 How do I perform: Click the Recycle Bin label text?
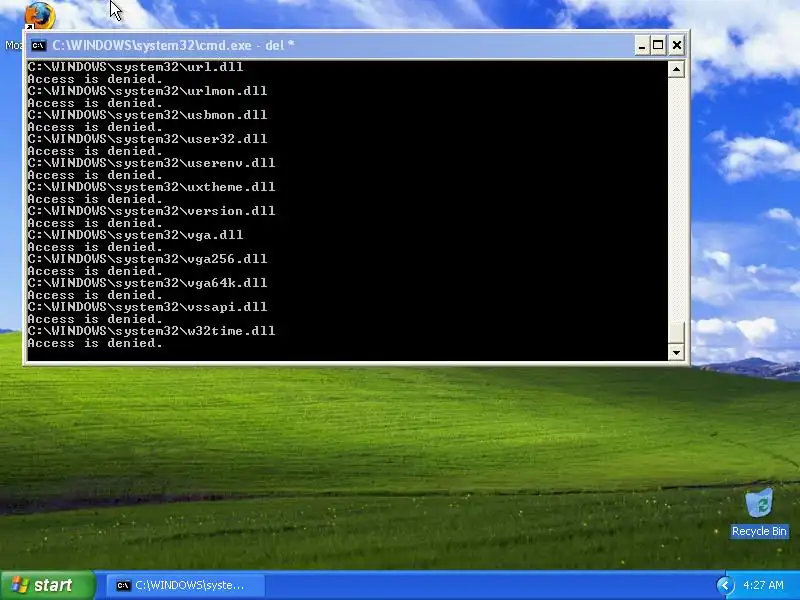[x=759, y=531]
